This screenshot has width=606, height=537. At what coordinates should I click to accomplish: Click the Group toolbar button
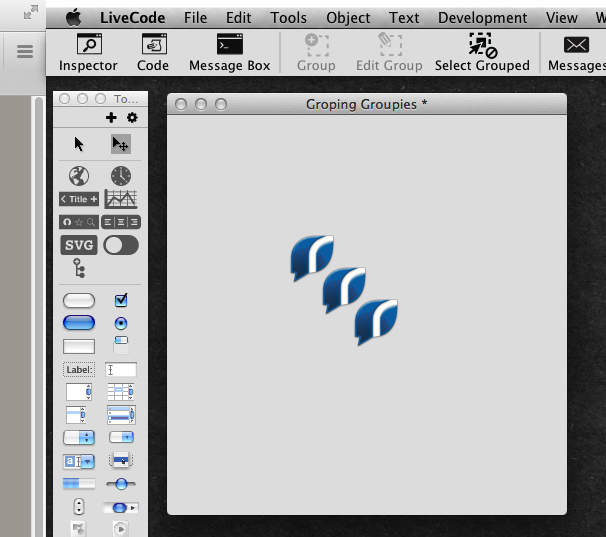(x=317, y=53)
